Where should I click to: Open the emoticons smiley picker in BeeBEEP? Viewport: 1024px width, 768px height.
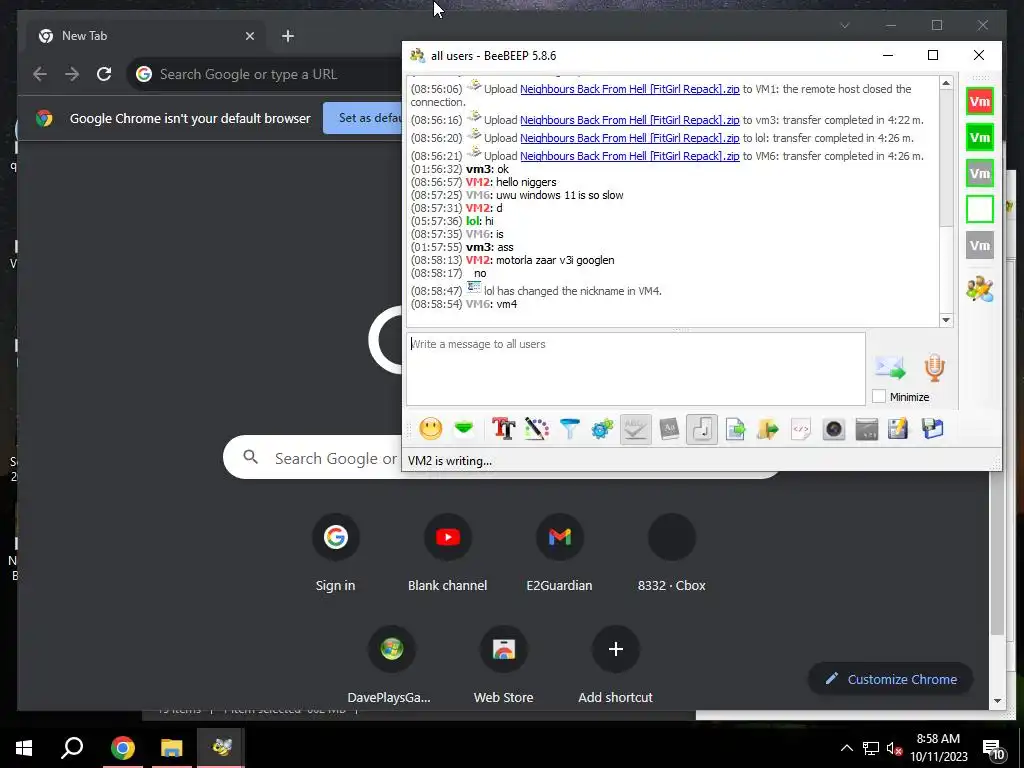tap(430, 429)
